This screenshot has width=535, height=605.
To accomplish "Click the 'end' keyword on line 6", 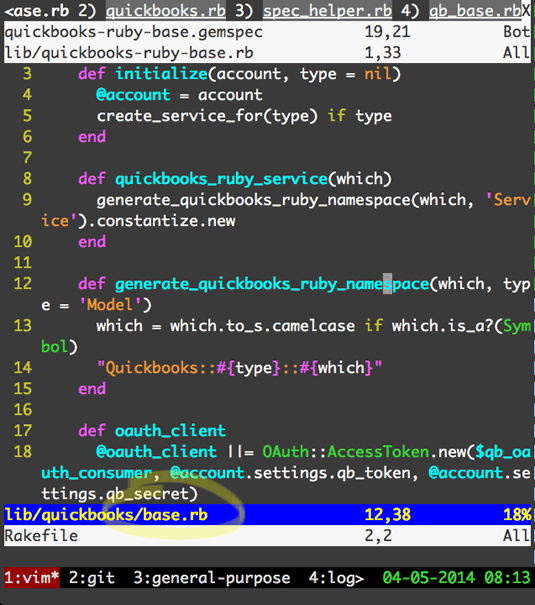I will pyautogui.click(x=92, y=137).
